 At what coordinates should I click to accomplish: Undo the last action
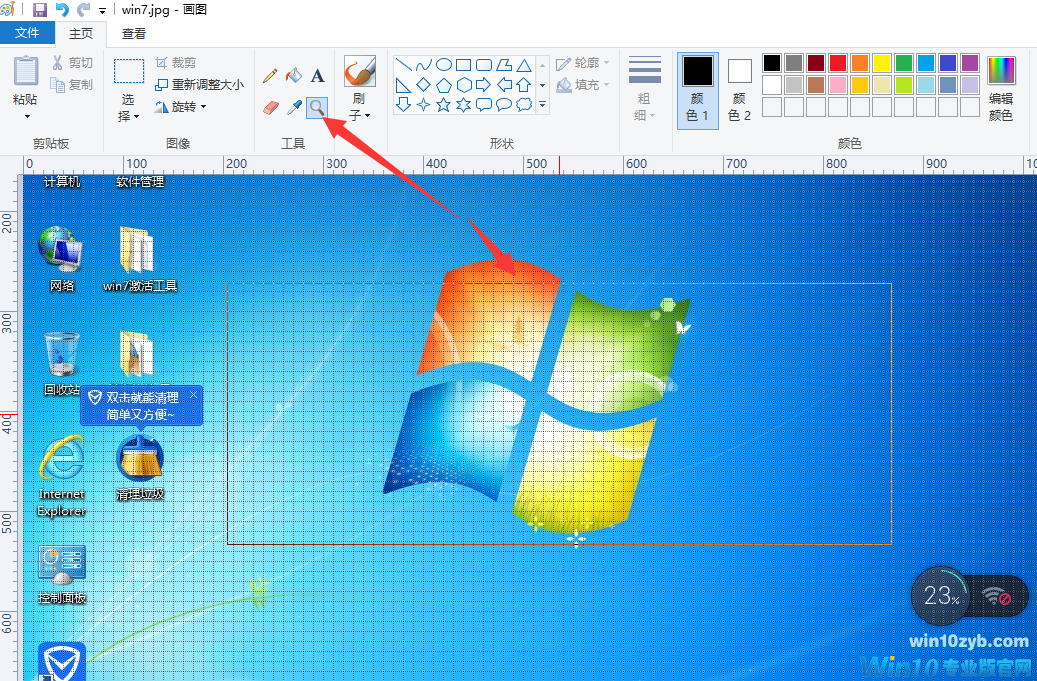(x=62, y=10)
